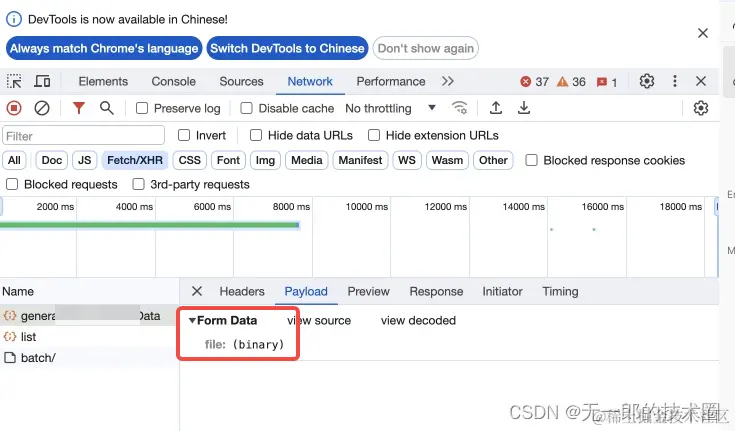Filter by Manifest requests
735x431 pixels.
(360, 160)
